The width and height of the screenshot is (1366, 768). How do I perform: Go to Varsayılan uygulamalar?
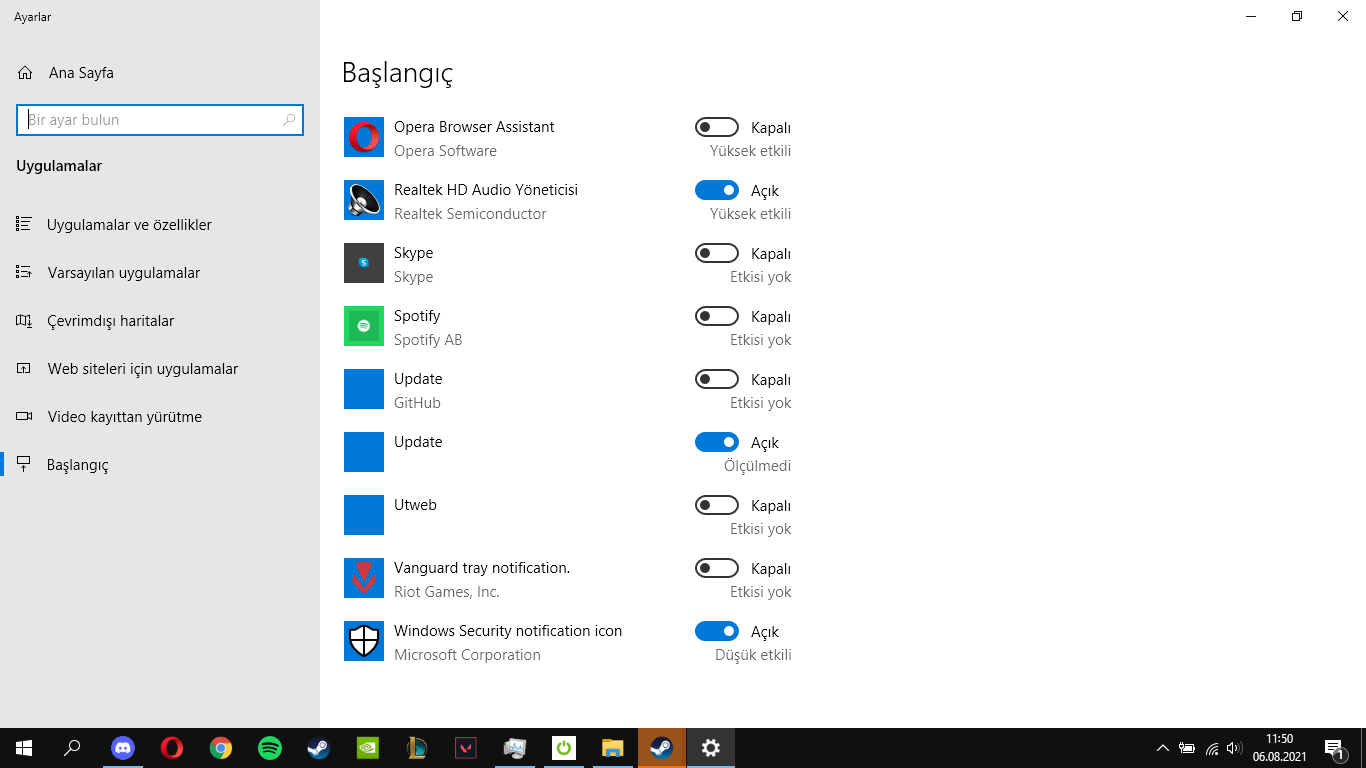tap(160, 273)
